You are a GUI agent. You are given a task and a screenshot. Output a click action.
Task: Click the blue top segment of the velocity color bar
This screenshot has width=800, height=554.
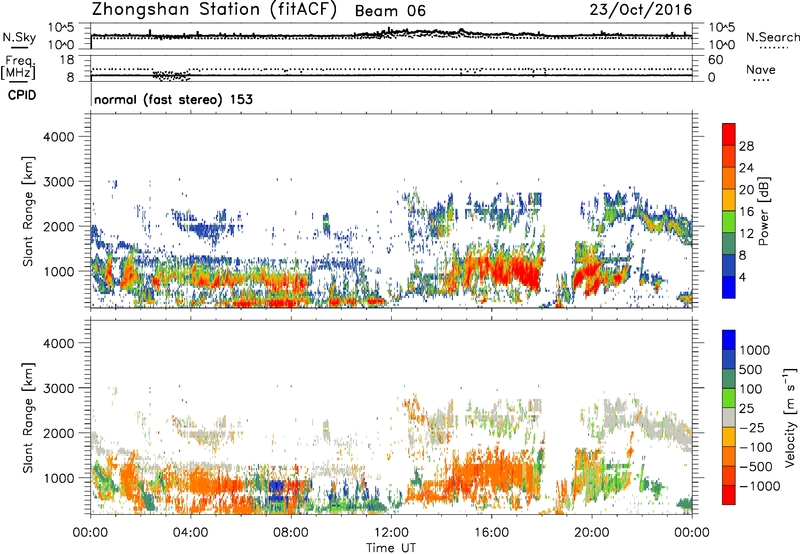(x=729, y=340)
